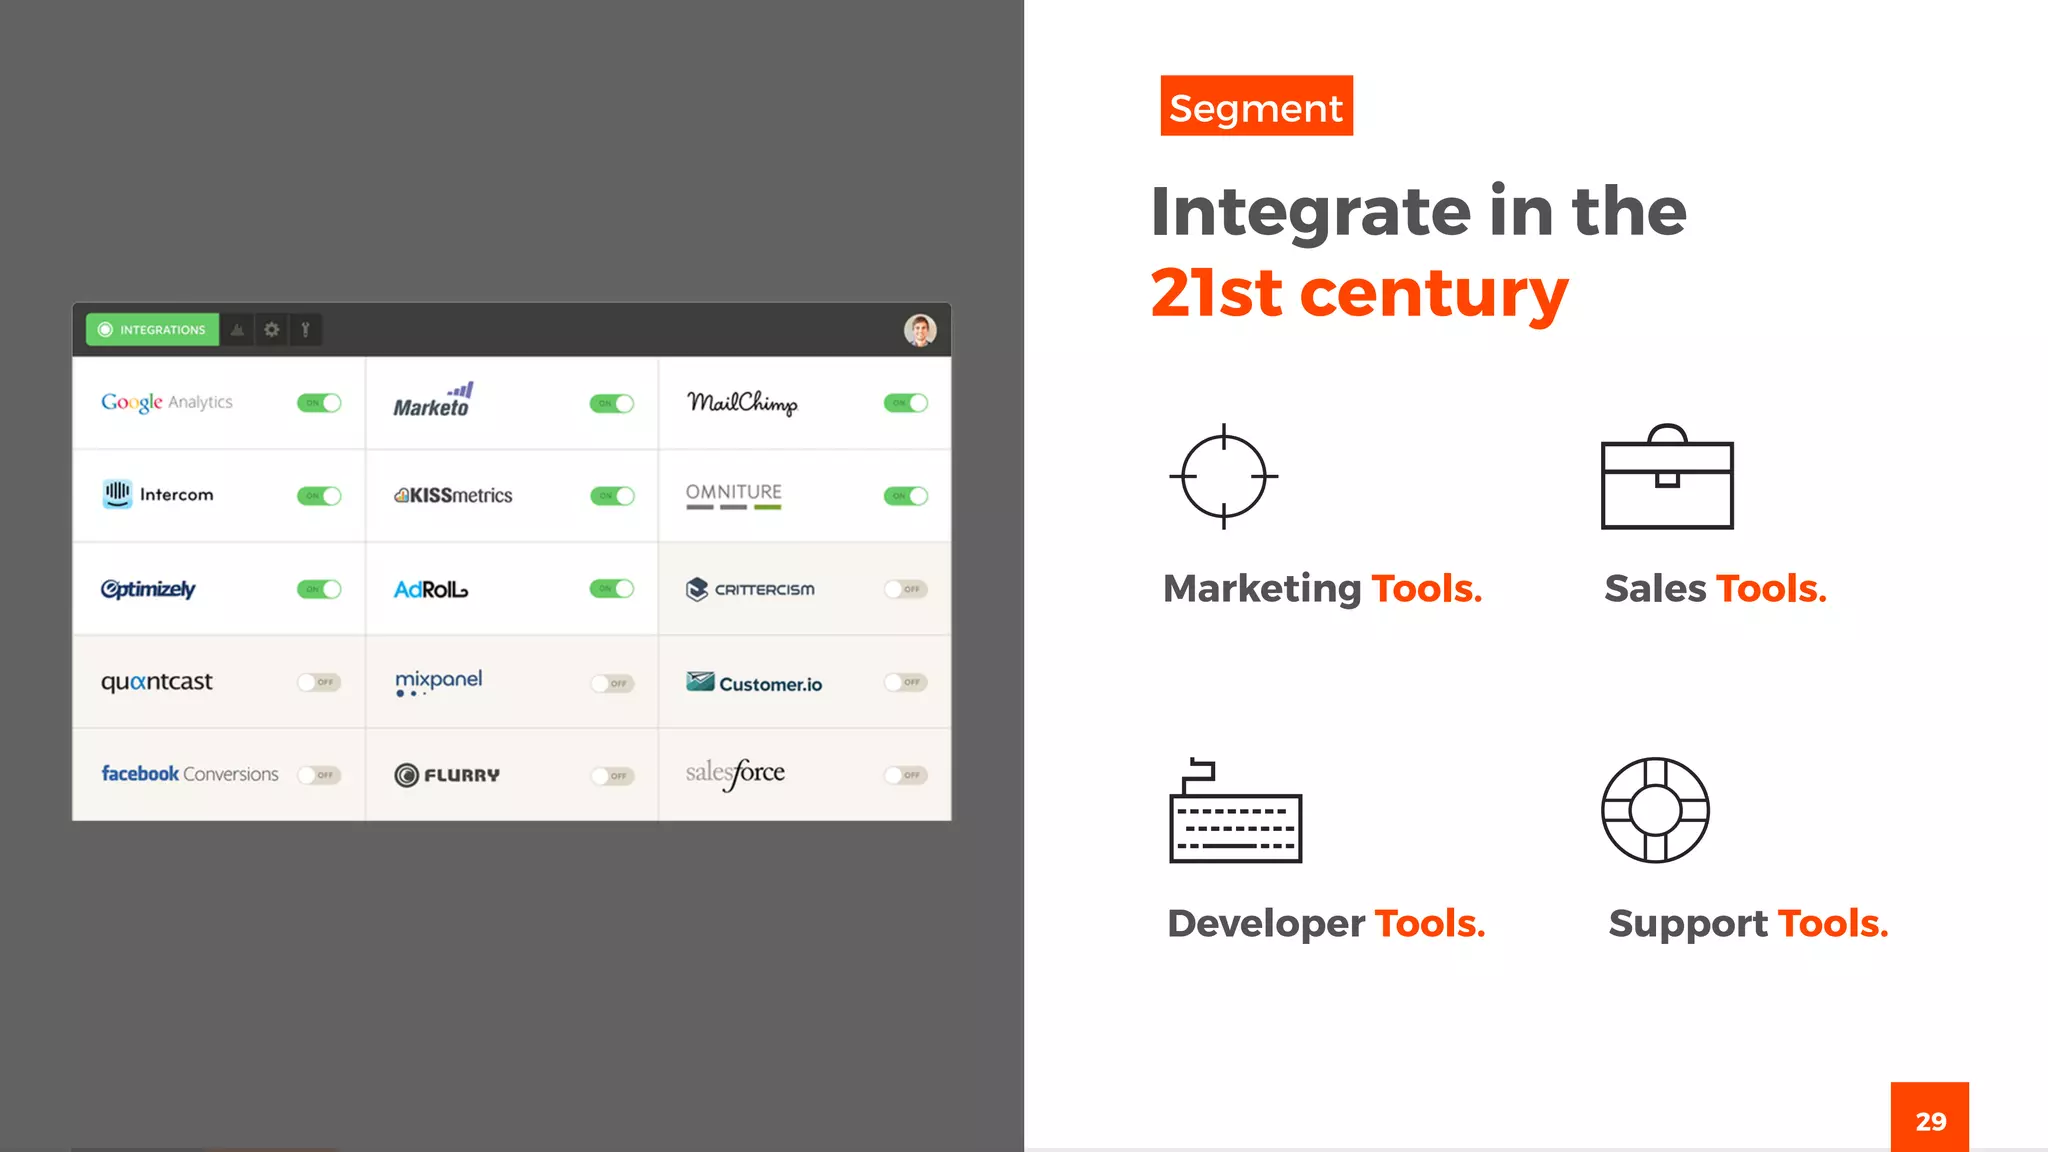
Task: Click the AdRoll logo
Action: [x=431, y=590]
